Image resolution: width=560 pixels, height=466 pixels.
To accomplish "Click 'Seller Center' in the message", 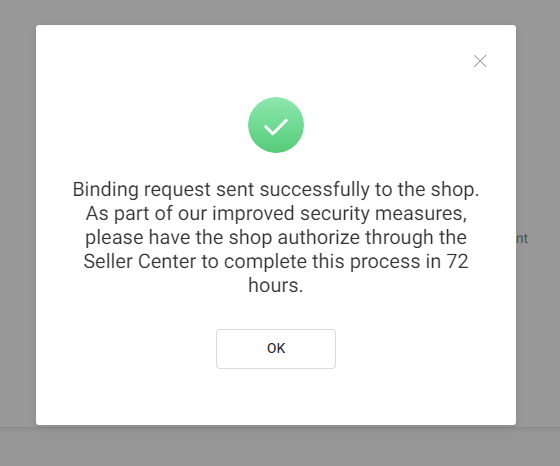I will tap(140, 261).
